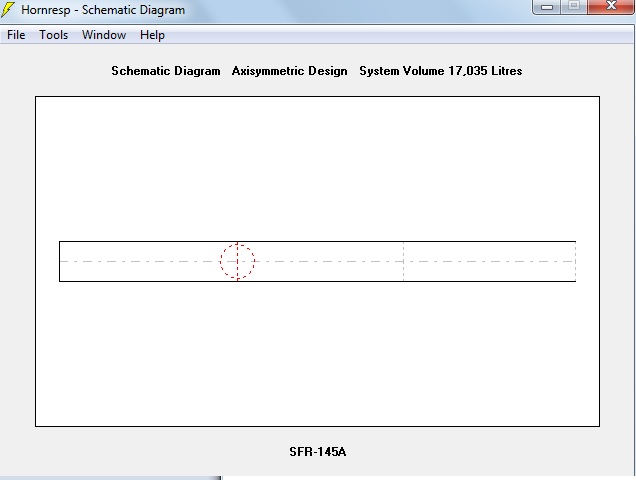636x480 pixels.
Task: Click the red dashed driver circle
Action: click(x=237, y=261)
